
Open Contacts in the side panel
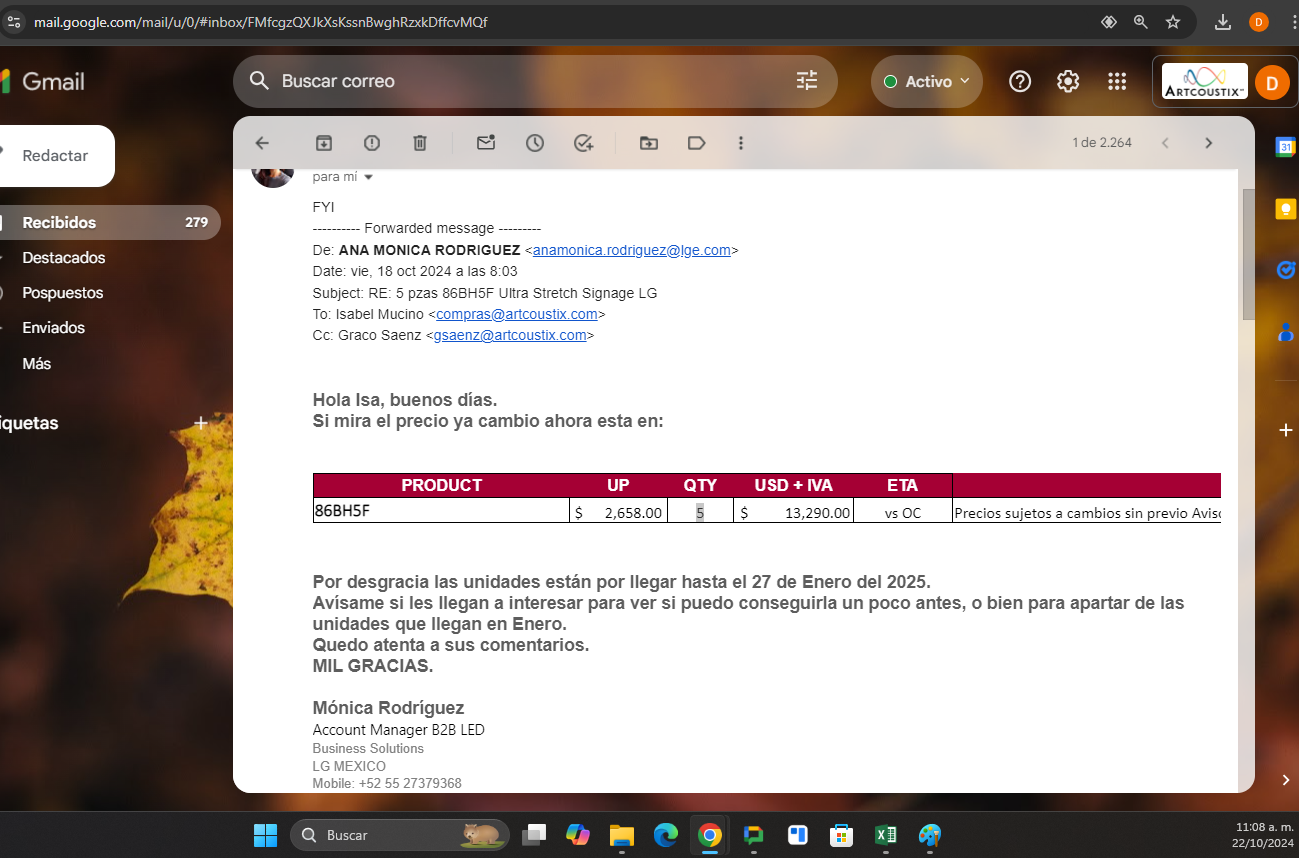coord(1285,332)
